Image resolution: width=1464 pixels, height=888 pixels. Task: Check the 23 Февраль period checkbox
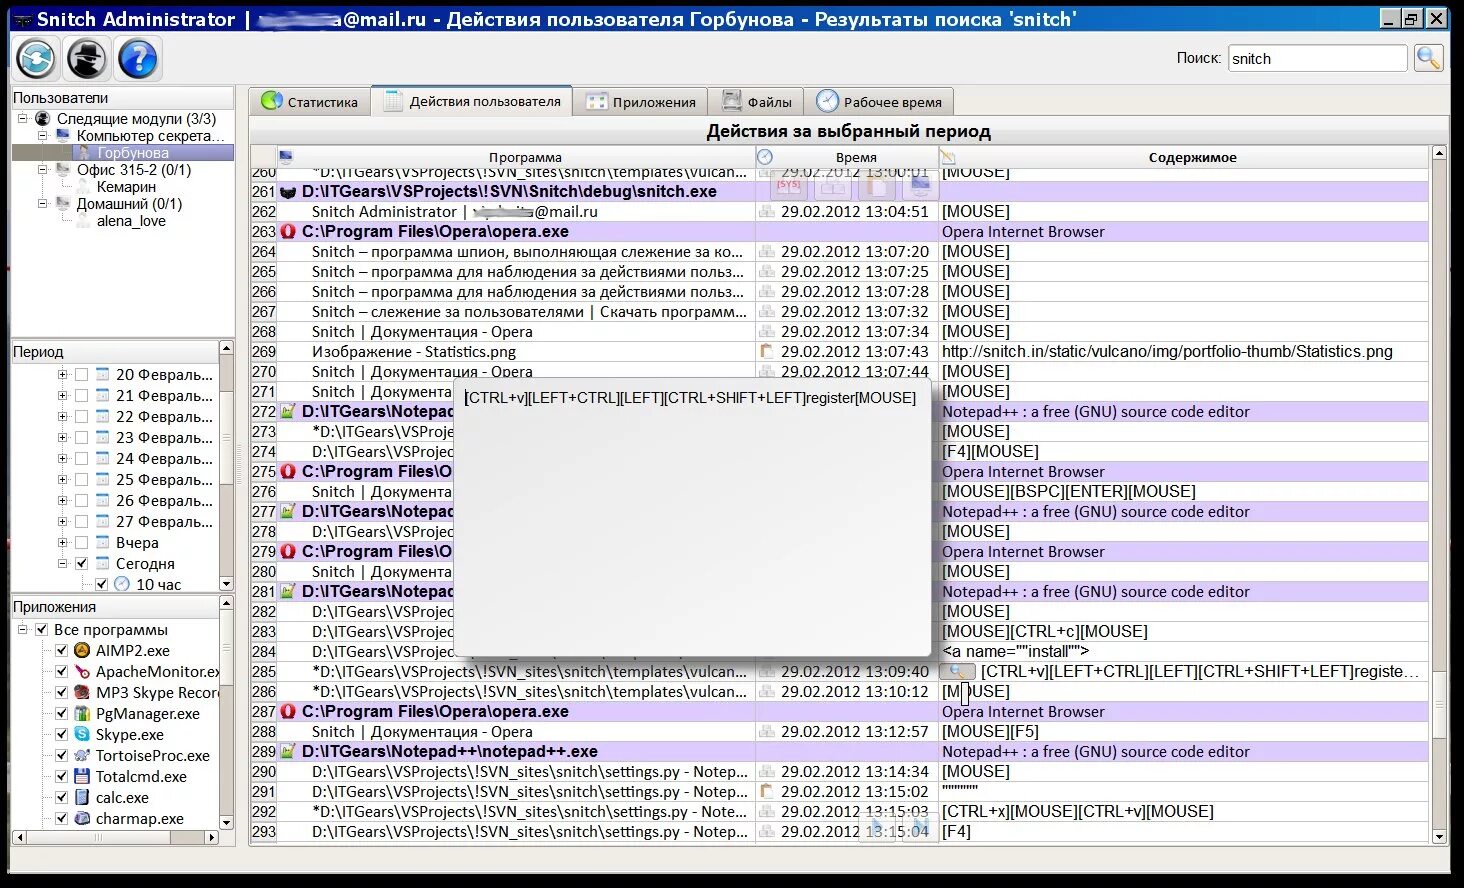pyautogui.click(x=82, y=437)
